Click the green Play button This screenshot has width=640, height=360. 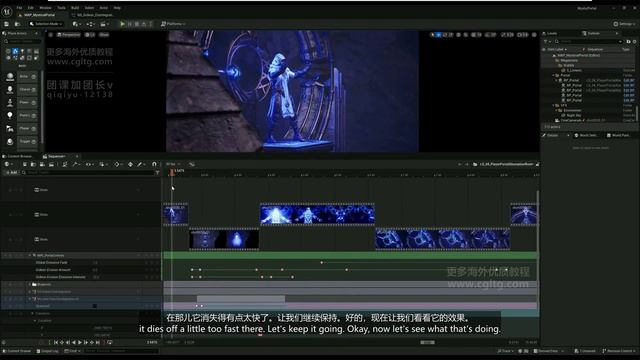[x=122, y=24]
